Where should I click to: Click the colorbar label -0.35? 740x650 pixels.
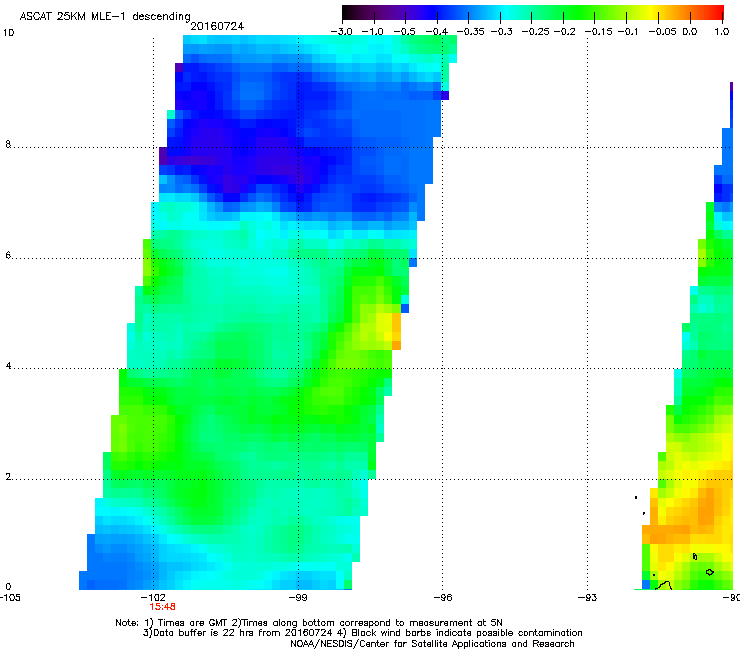pos(470,32)
